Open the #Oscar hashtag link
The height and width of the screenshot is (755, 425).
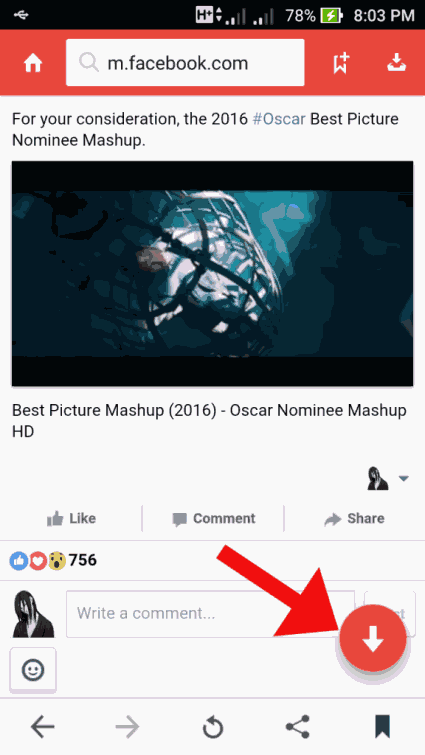pyautogui.click(x=279, y=119)
